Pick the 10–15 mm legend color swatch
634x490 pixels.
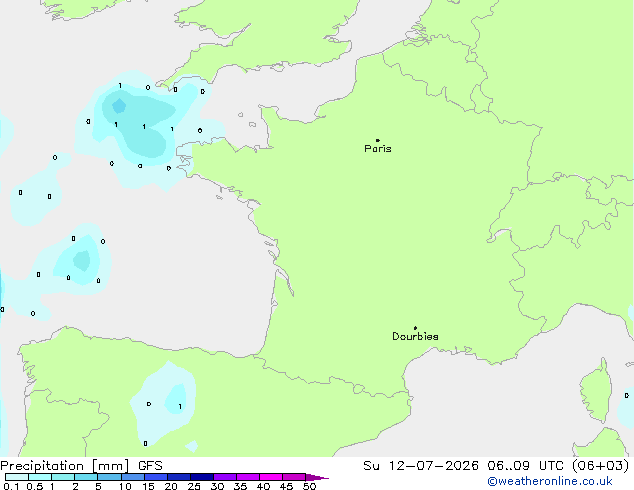(133, 477)
